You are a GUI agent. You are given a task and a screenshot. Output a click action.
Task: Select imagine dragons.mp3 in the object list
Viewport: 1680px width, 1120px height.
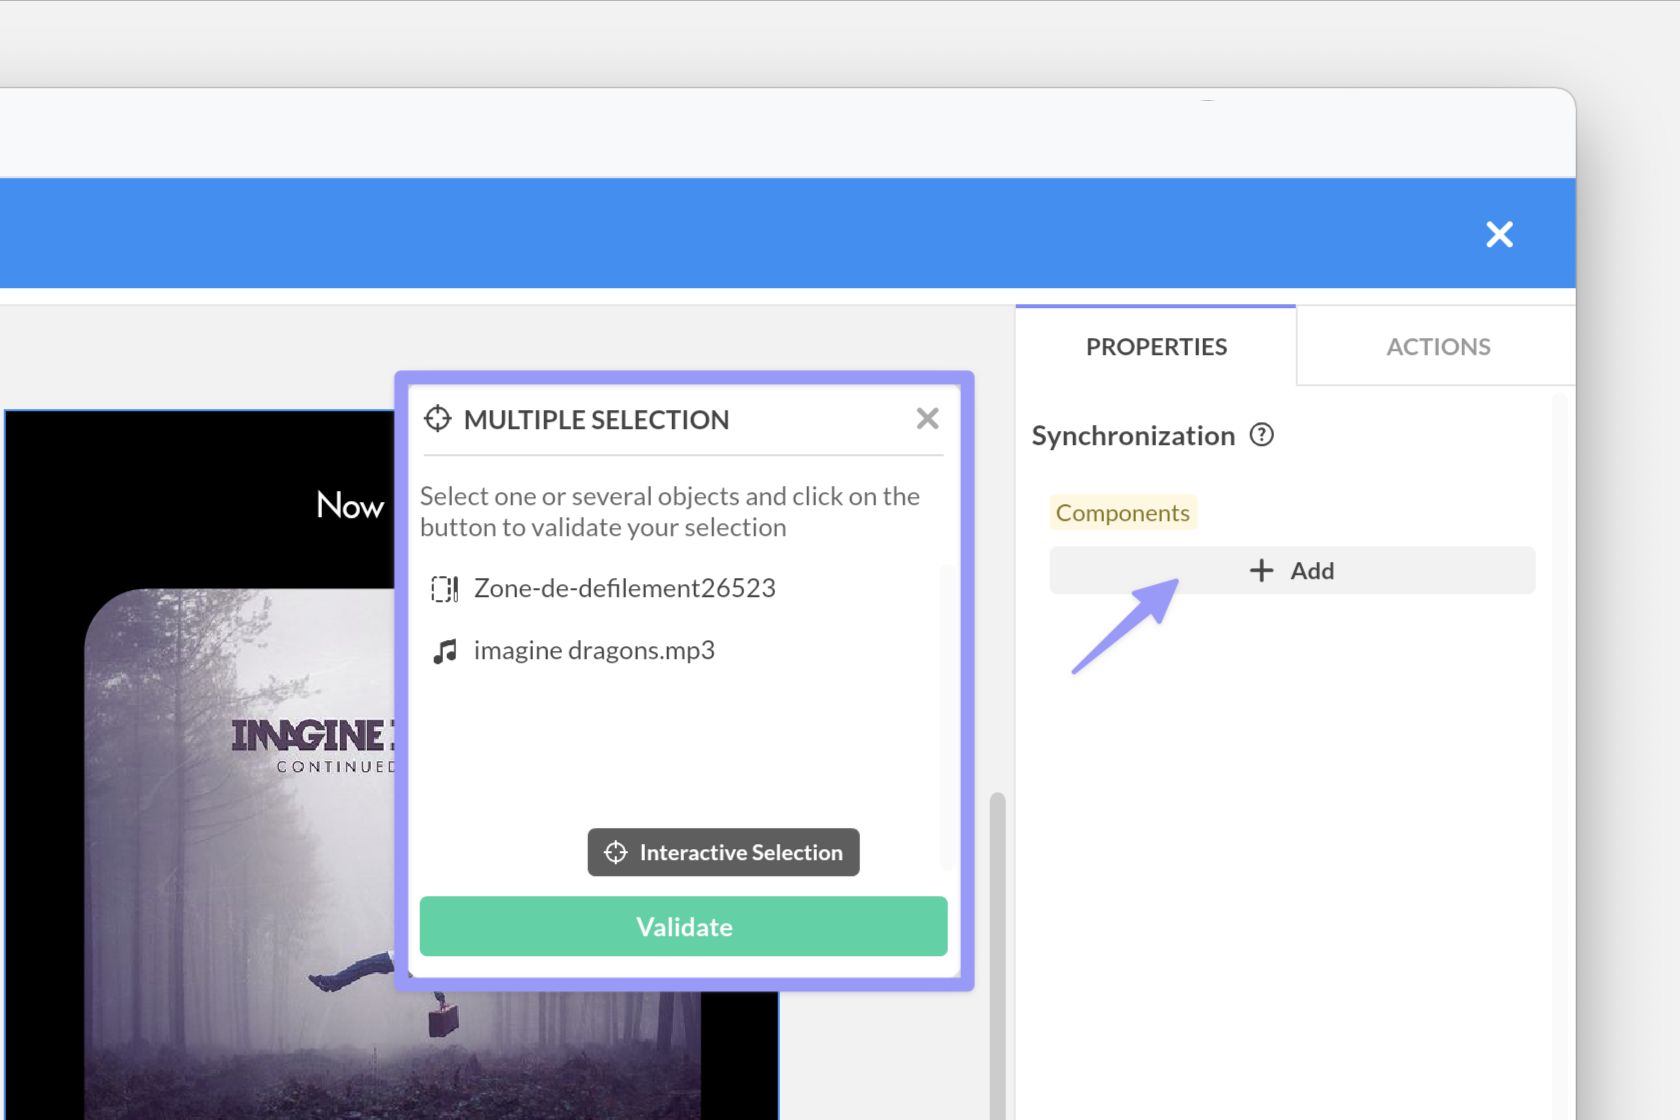[594, 651]
